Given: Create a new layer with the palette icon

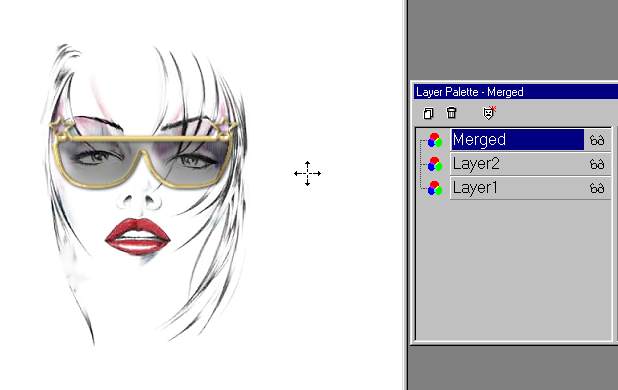Looking at the screenshot, I should click(x=428, y=113).
